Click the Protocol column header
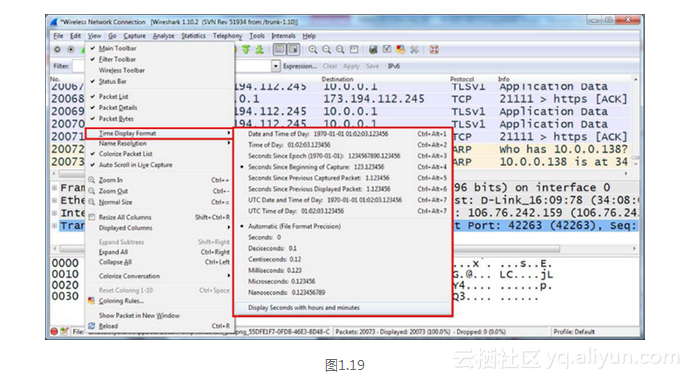This screenshot has width=691, height=379. coord(462,79)
